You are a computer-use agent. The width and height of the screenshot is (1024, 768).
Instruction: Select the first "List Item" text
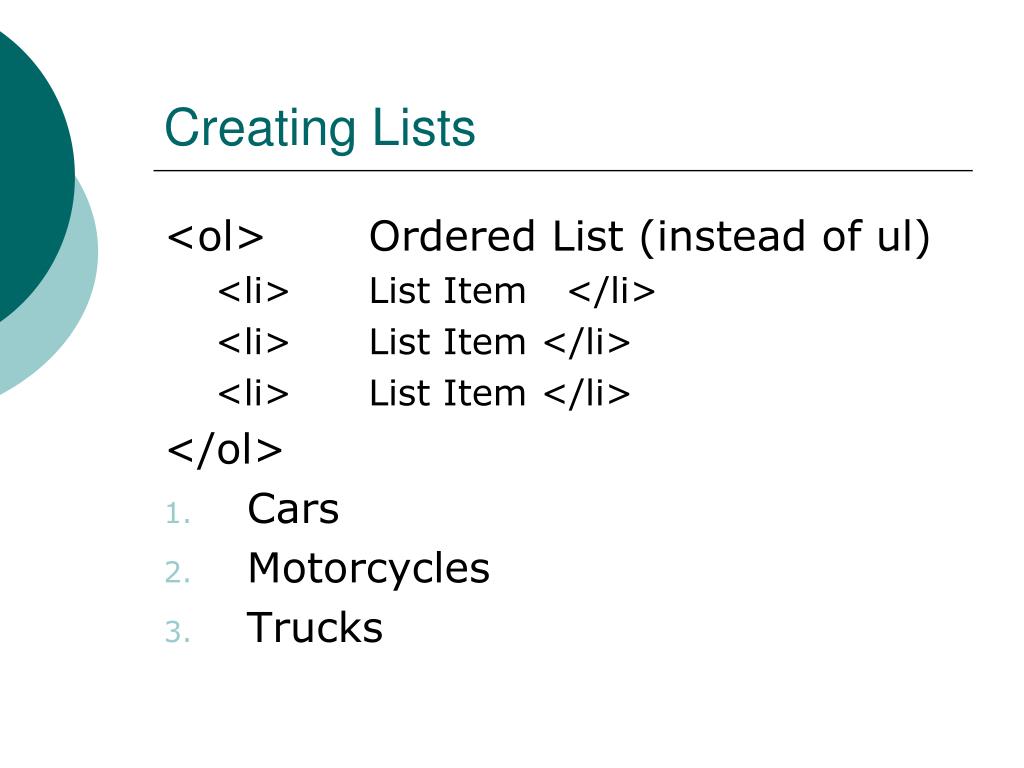tap(447, 292)
